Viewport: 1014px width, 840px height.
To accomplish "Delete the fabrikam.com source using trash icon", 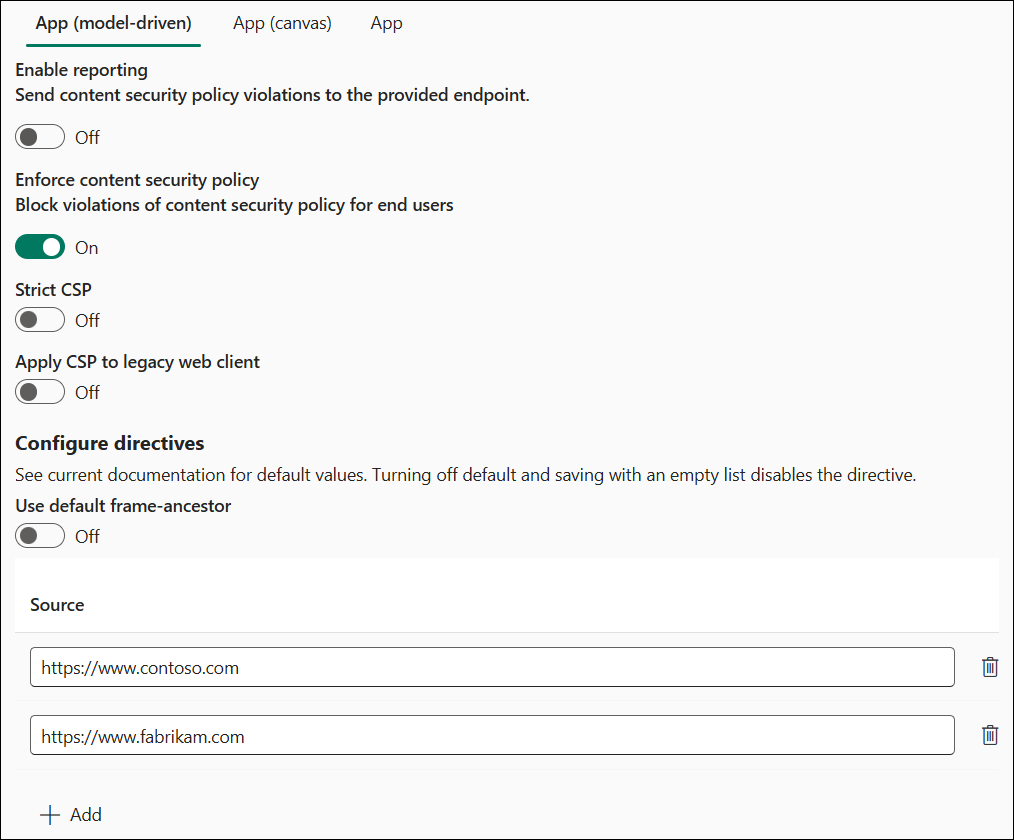I will [x=990, y=735].
